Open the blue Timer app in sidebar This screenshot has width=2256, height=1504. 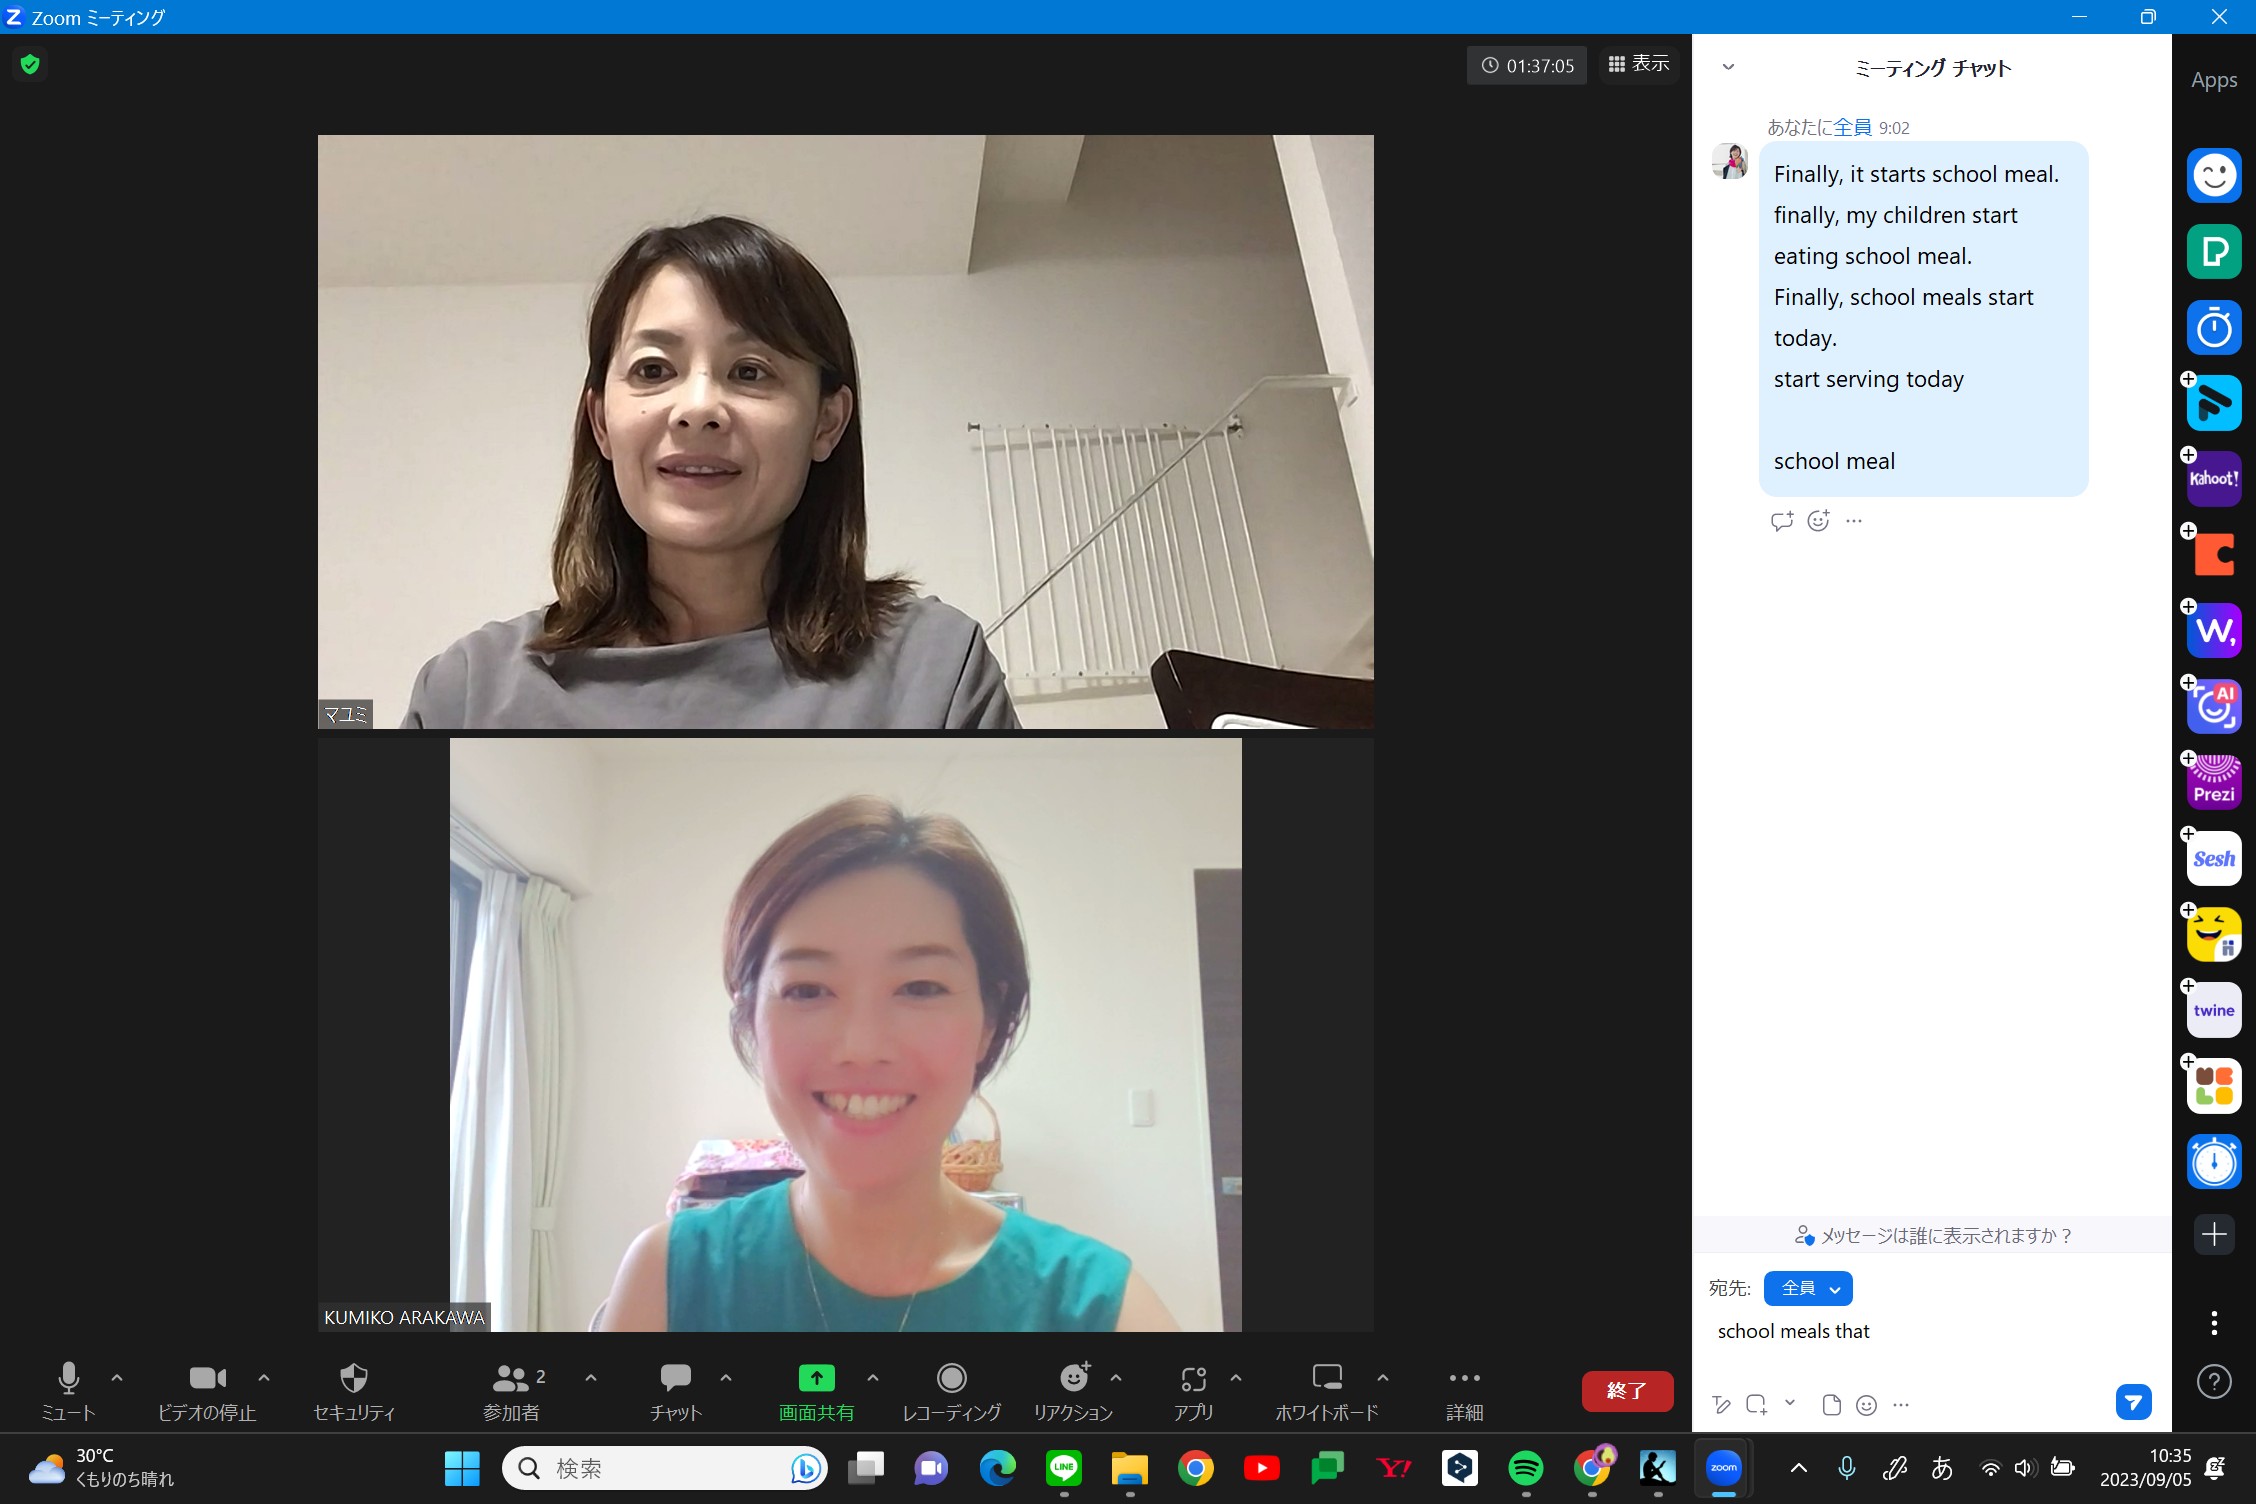[x=2214, y=328]
